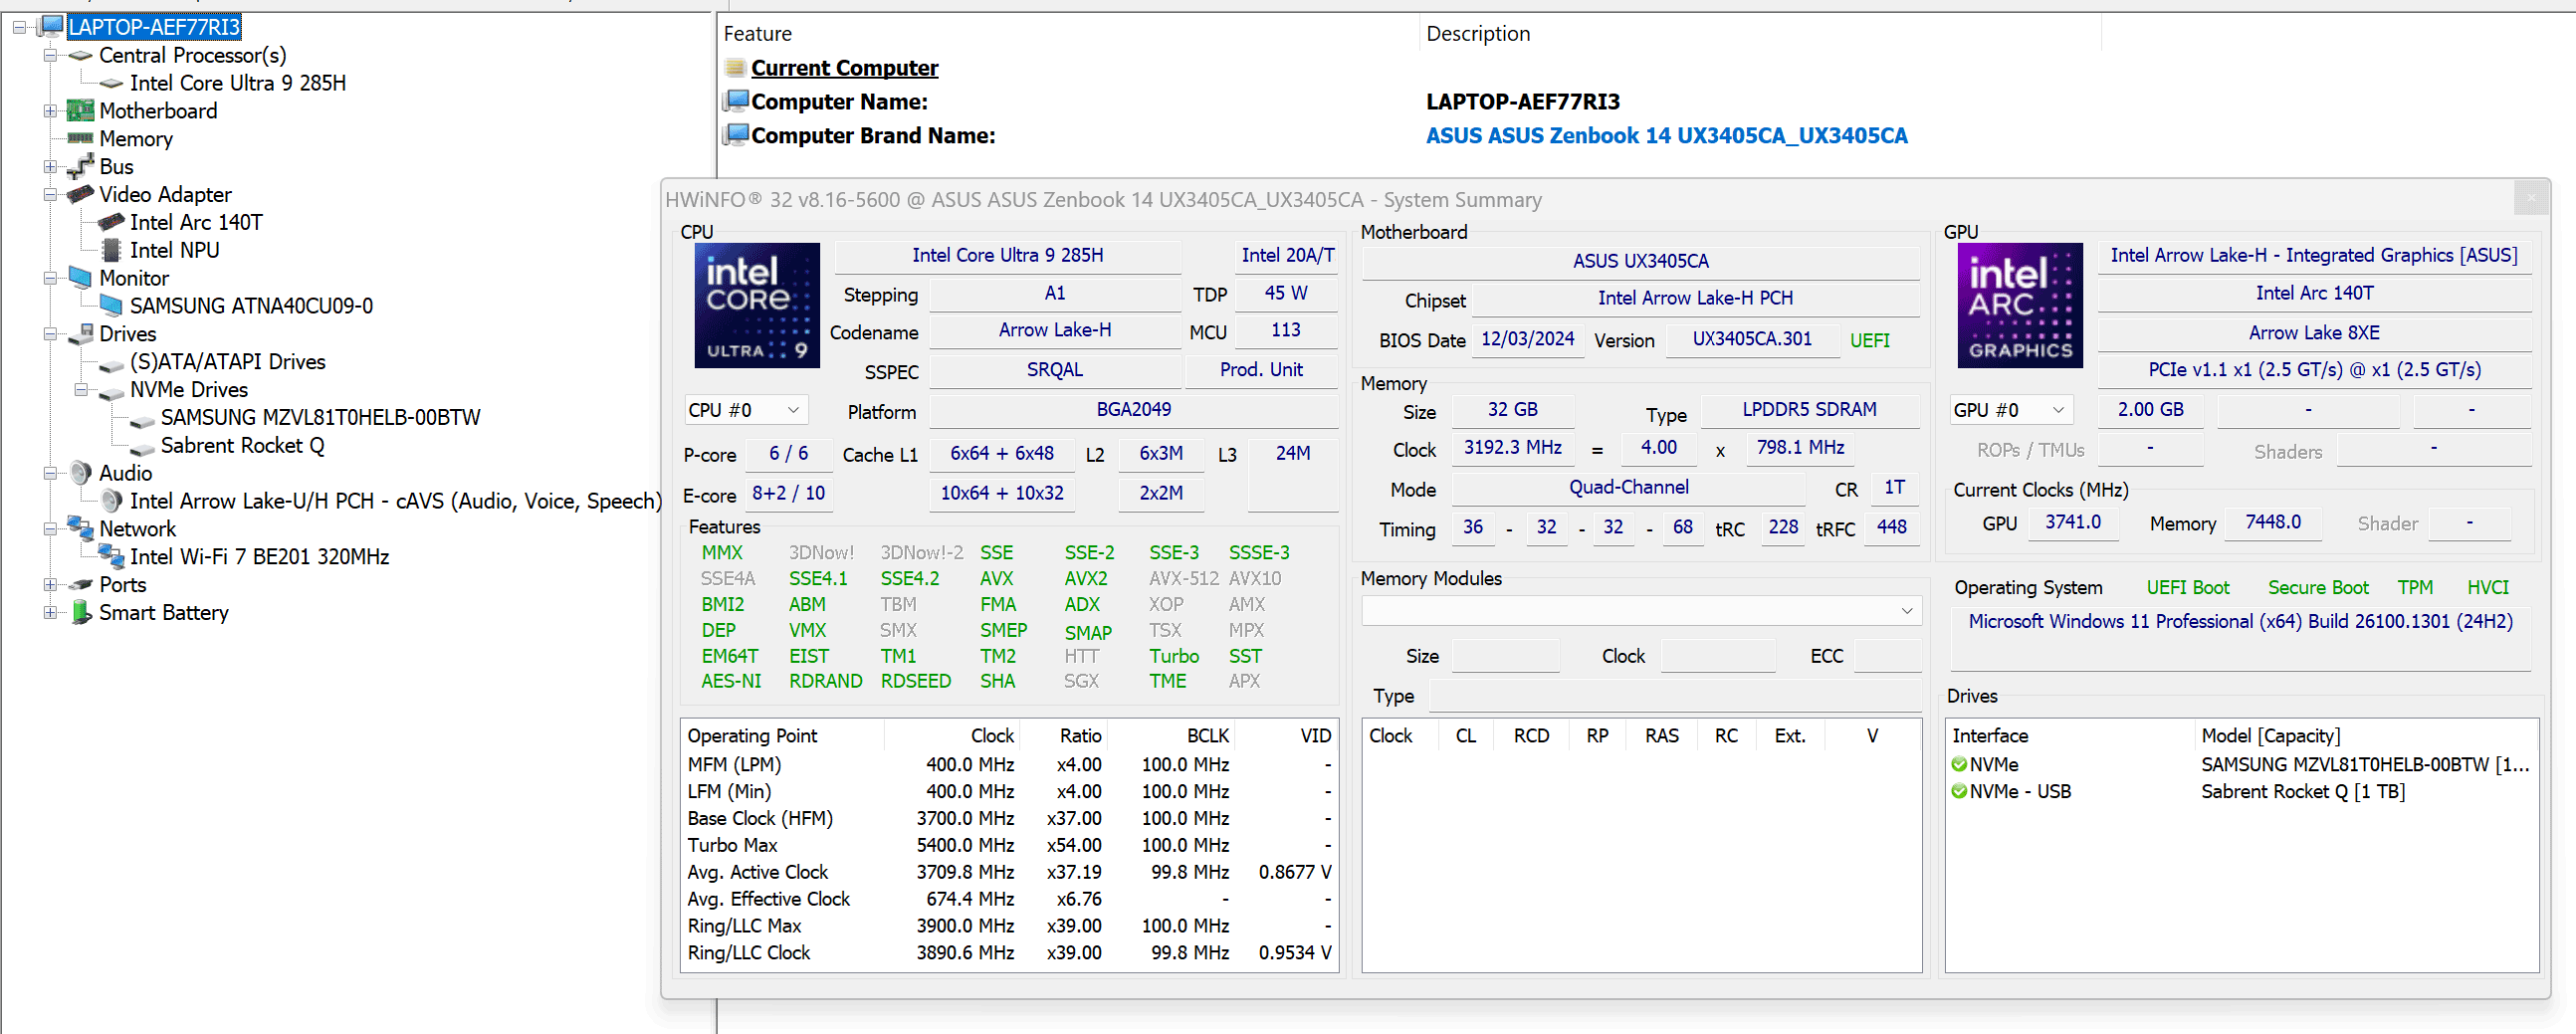Collapse the NVMe Drives tree node
Image resolution: width=2576 pixels, height=1034 pixels.
point(81,390)
